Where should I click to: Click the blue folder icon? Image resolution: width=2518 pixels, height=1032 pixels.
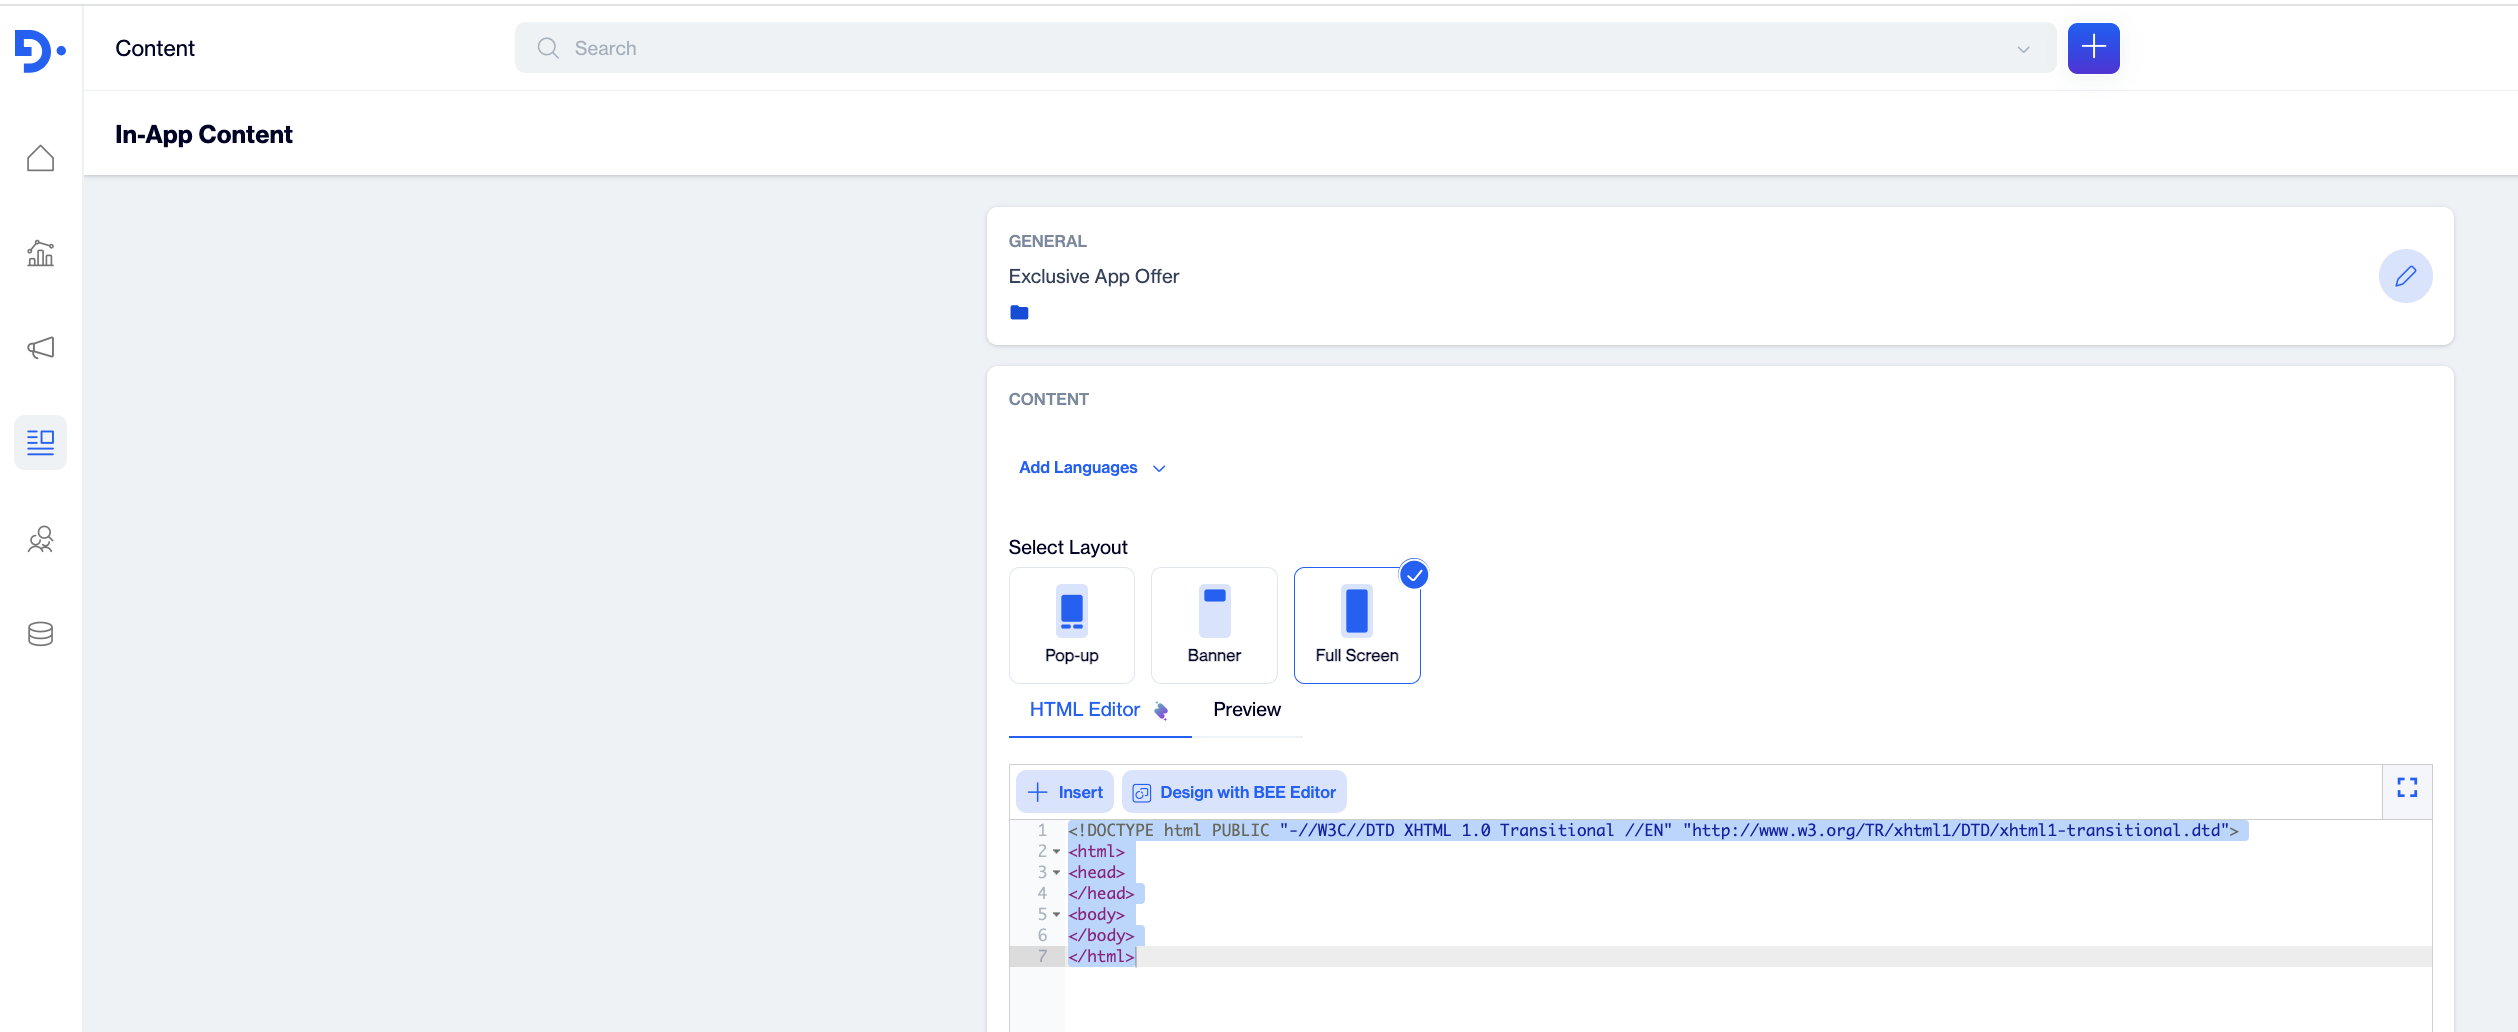point(1019,312)
